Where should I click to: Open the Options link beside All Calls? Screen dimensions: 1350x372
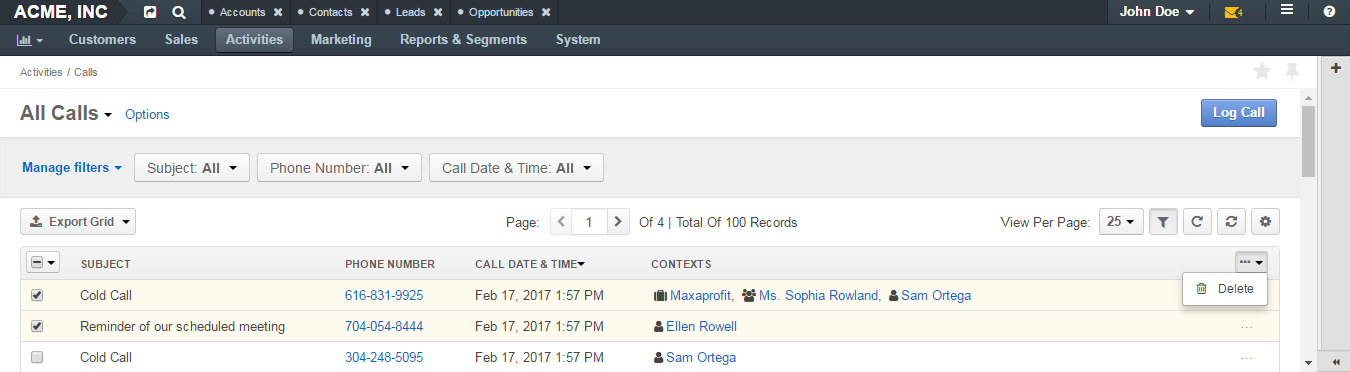tap(147, 115)
